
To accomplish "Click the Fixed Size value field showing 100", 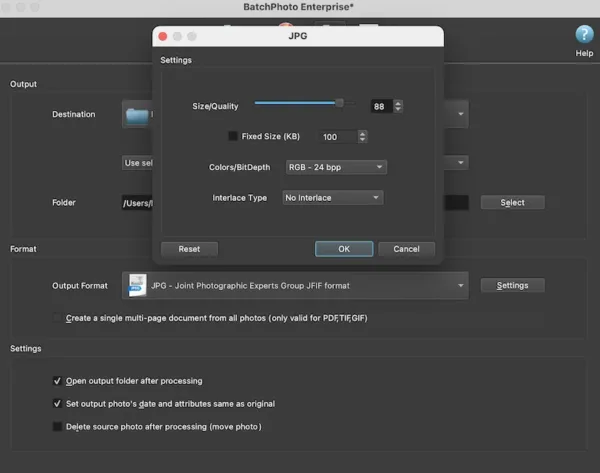I will pos(338,137).
